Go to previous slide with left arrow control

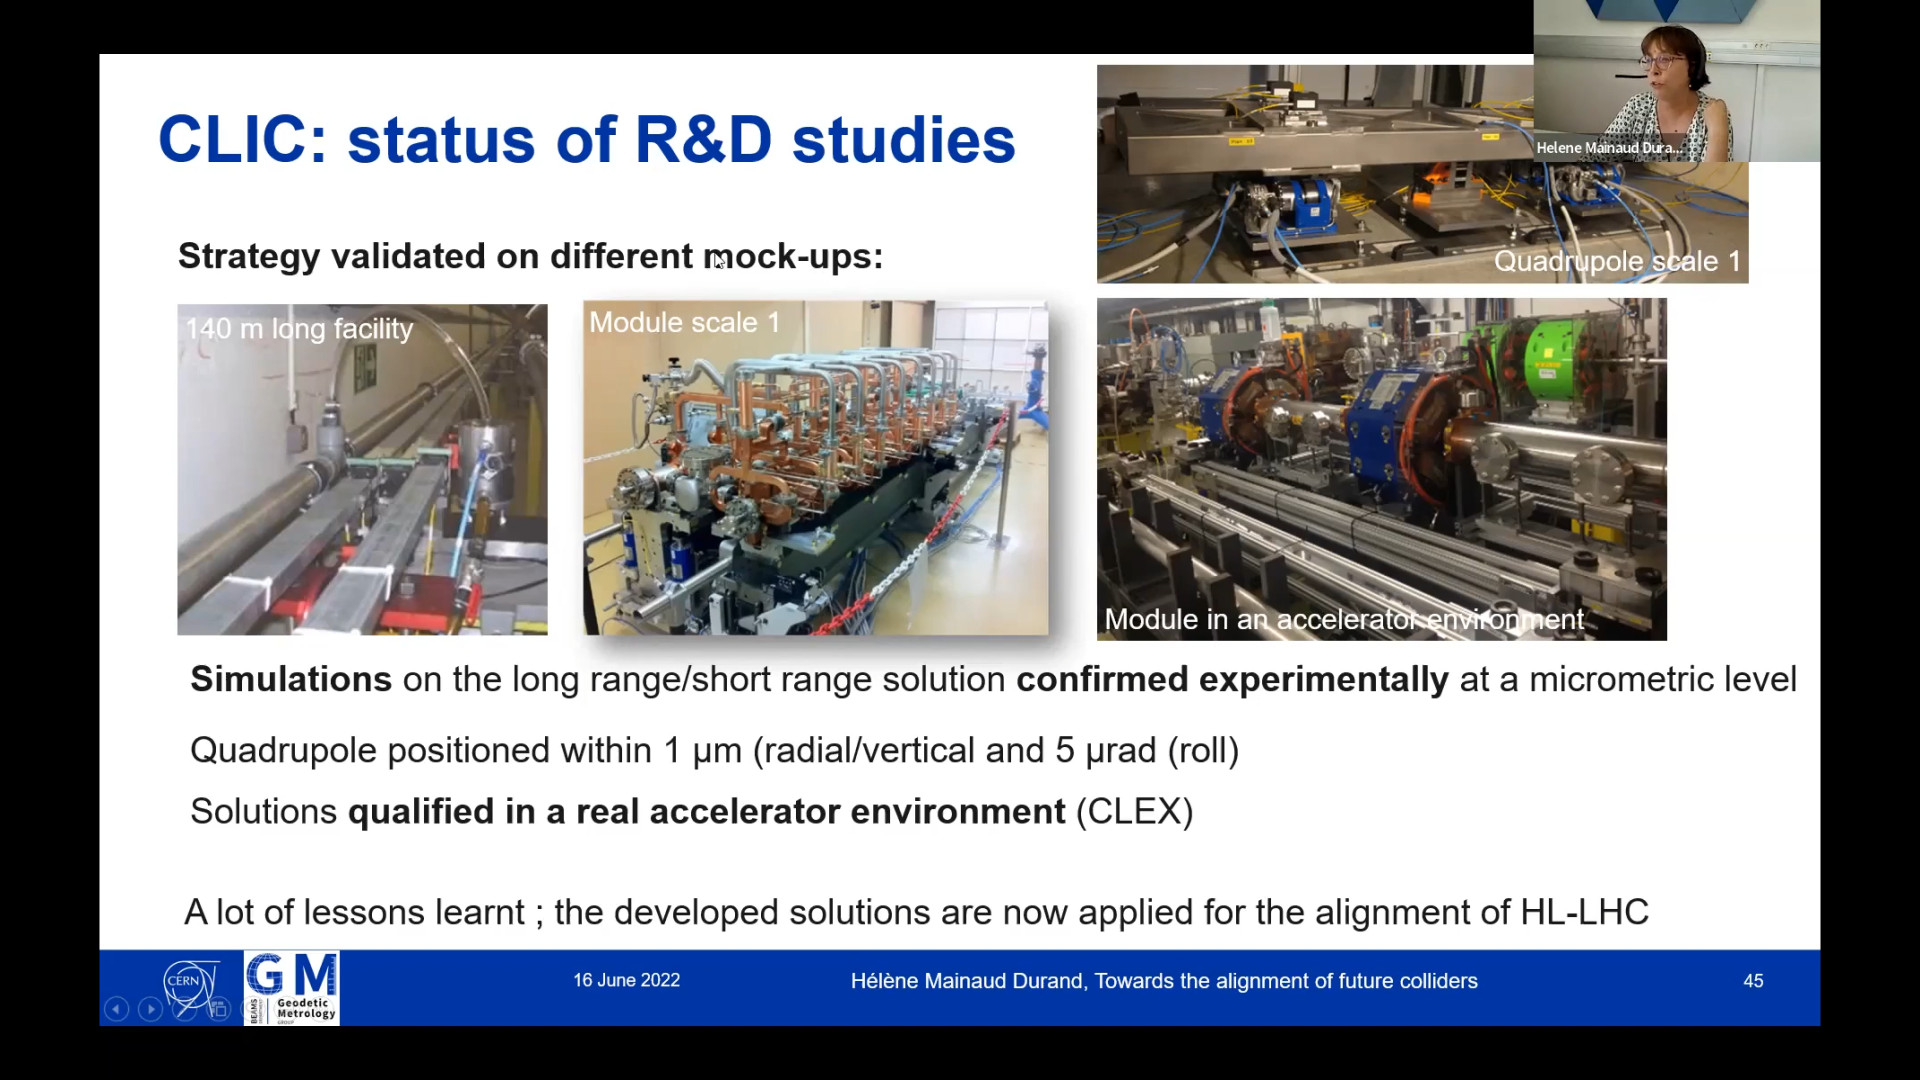[x=116, y=1009]
